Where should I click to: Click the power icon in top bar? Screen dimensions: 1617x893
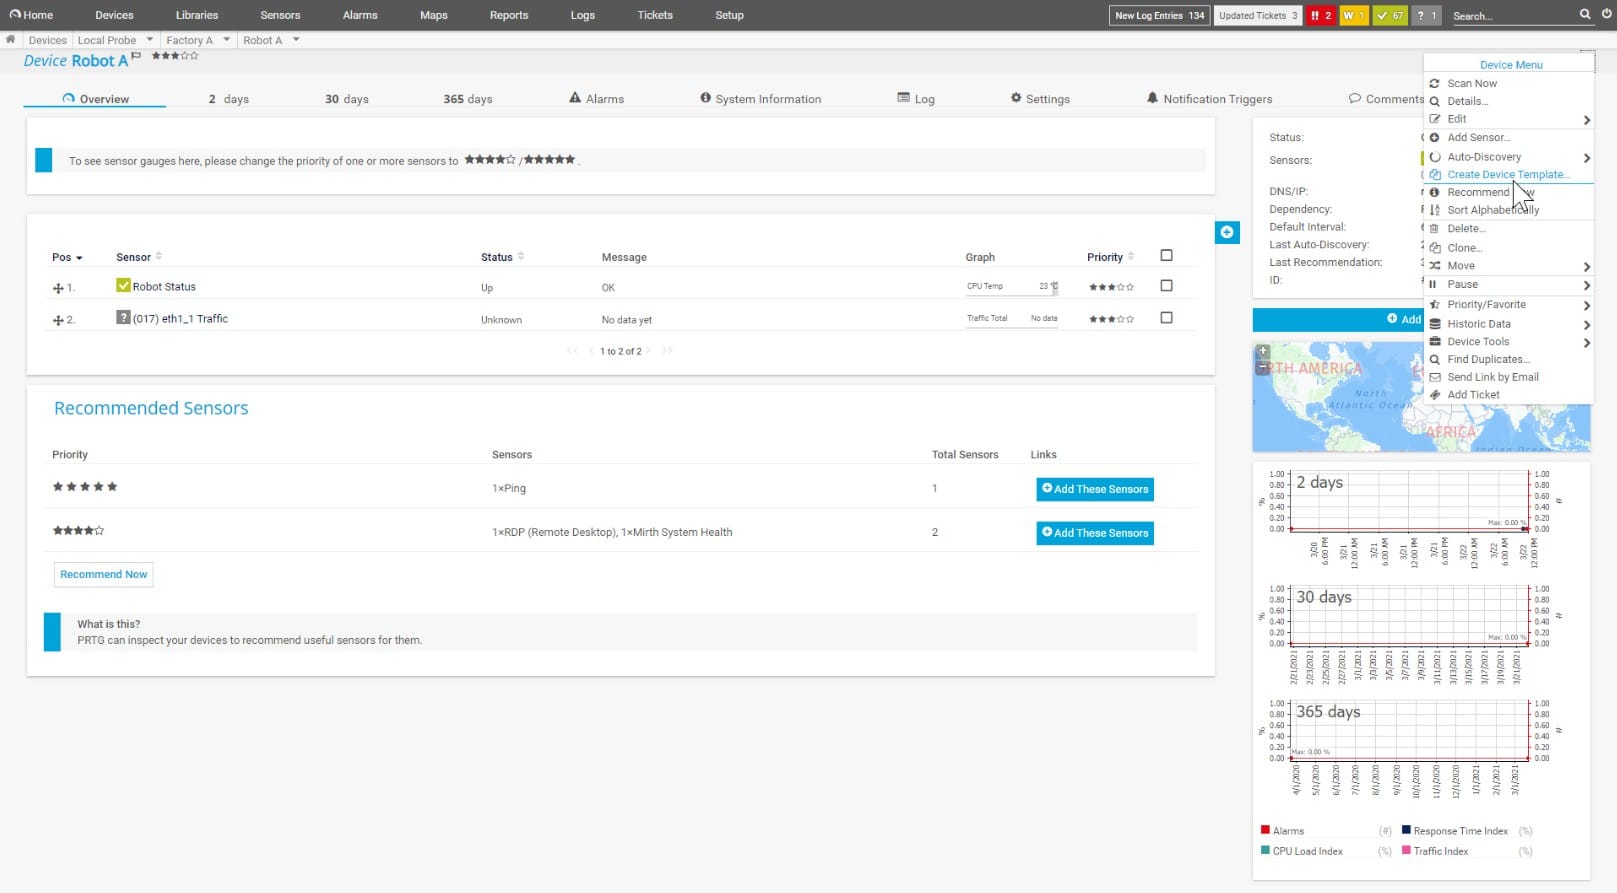[x=1606, y=14]
